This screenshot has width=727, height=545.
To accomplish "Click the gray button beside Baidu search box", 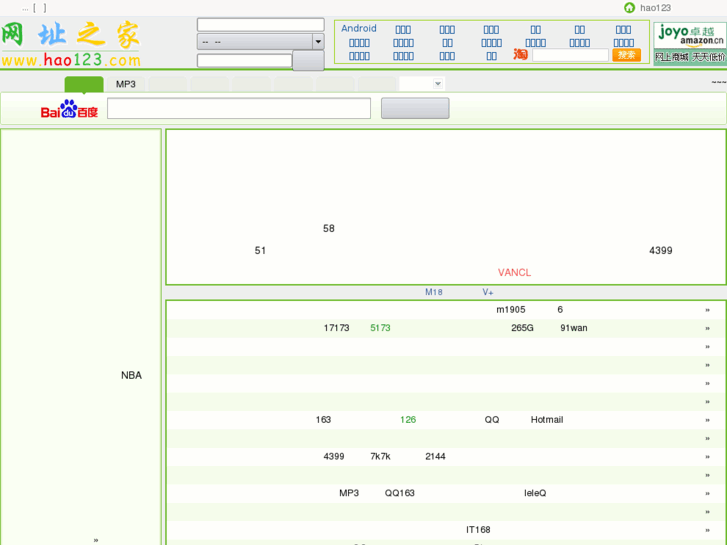I will (415, 108).
